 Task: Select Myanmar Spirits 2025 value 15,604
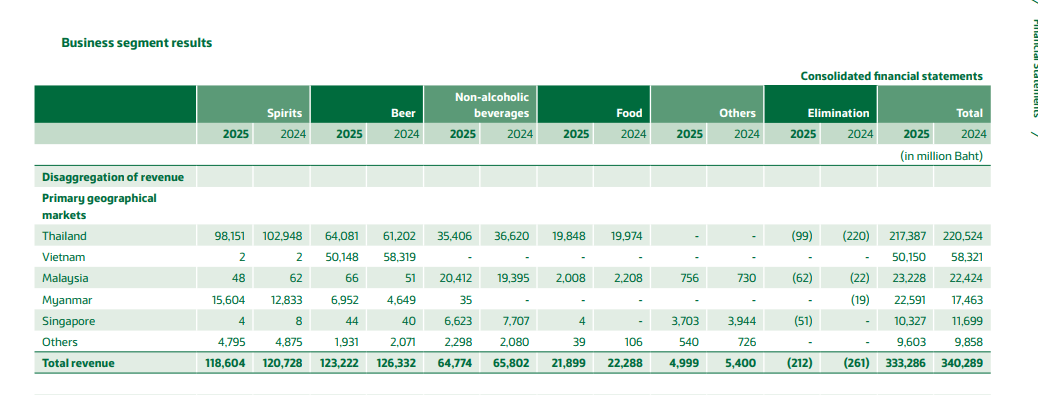point(229,300)
